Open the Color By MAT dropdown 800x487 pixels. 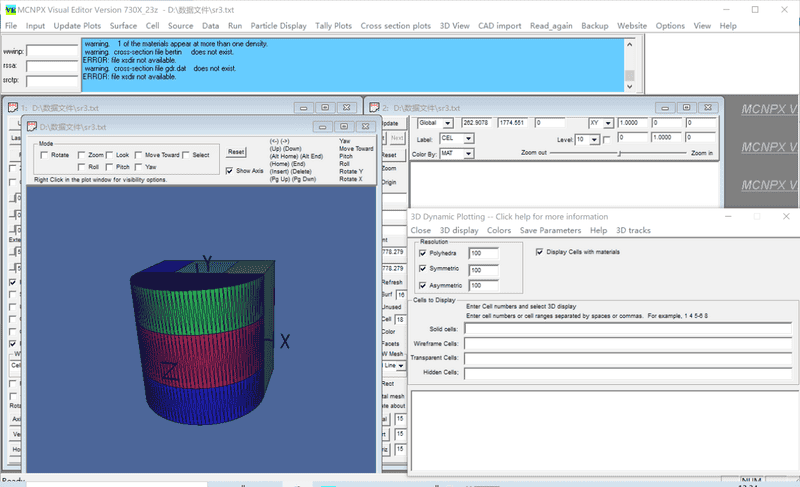point(469,154)
